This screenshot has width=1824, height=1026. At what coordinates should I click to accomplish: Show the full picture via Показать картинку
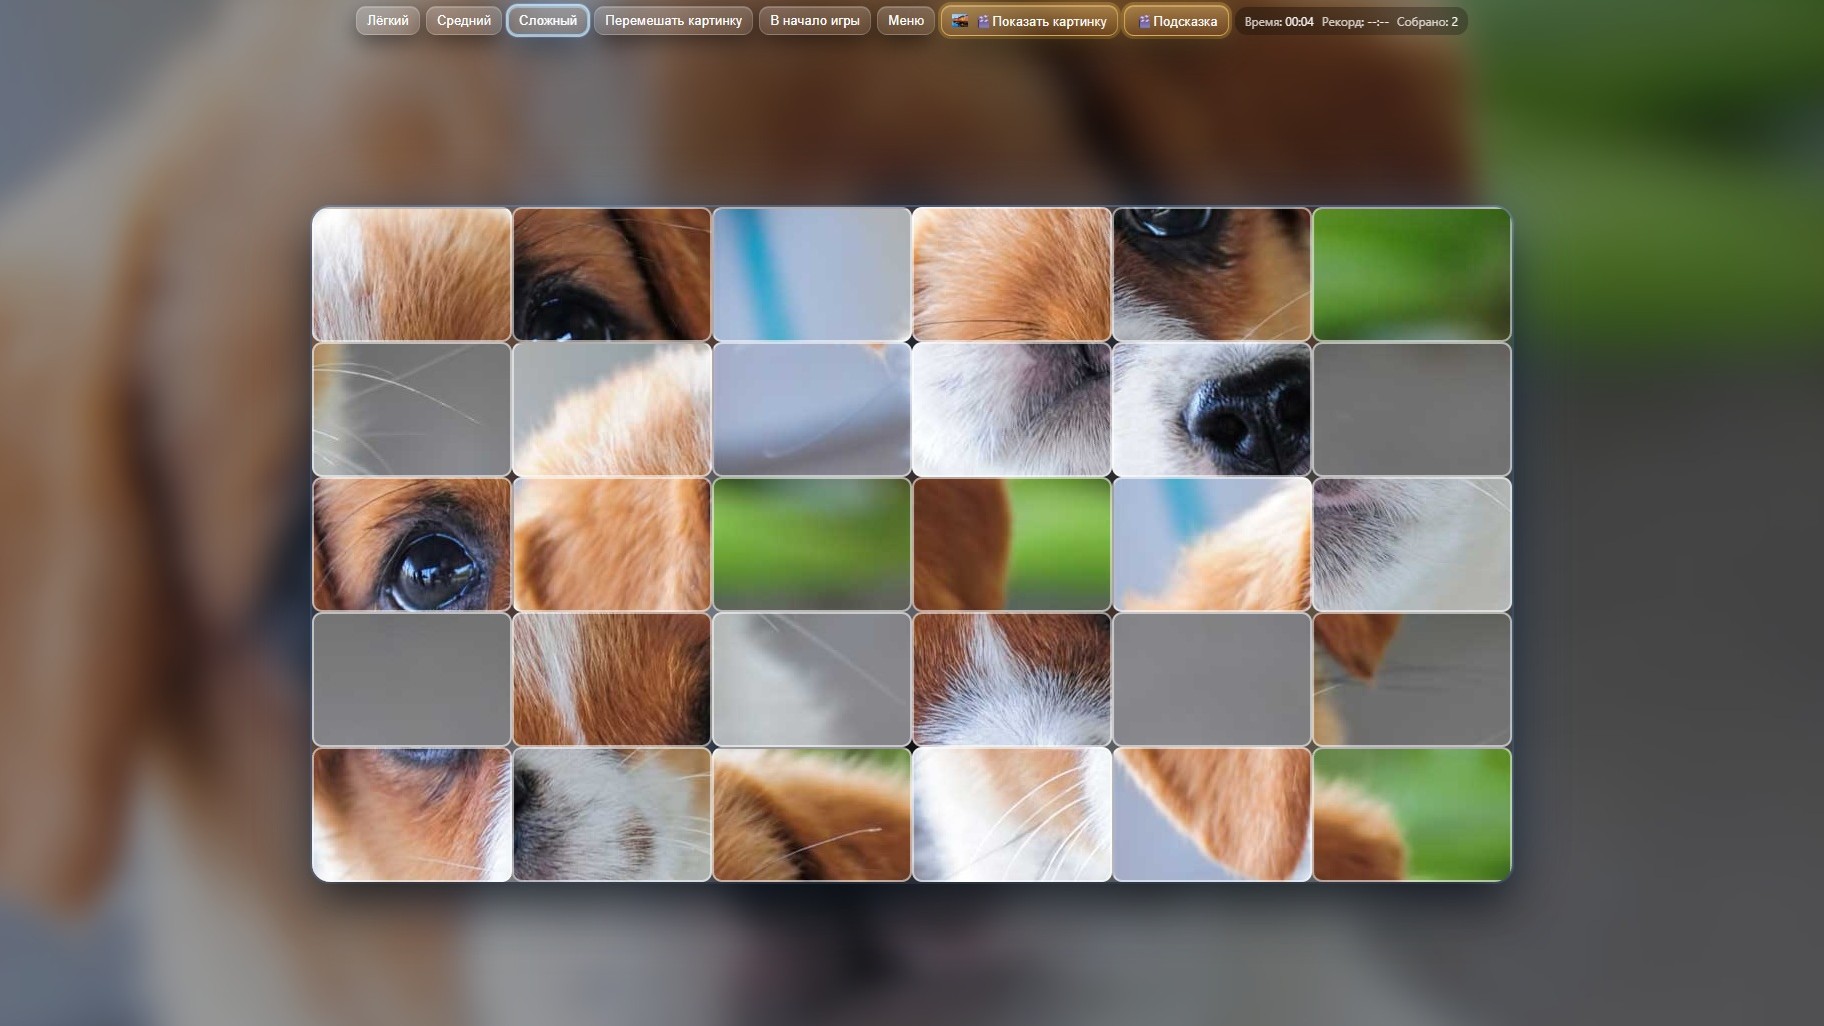pyautogui.click(x=1040, y=20)
